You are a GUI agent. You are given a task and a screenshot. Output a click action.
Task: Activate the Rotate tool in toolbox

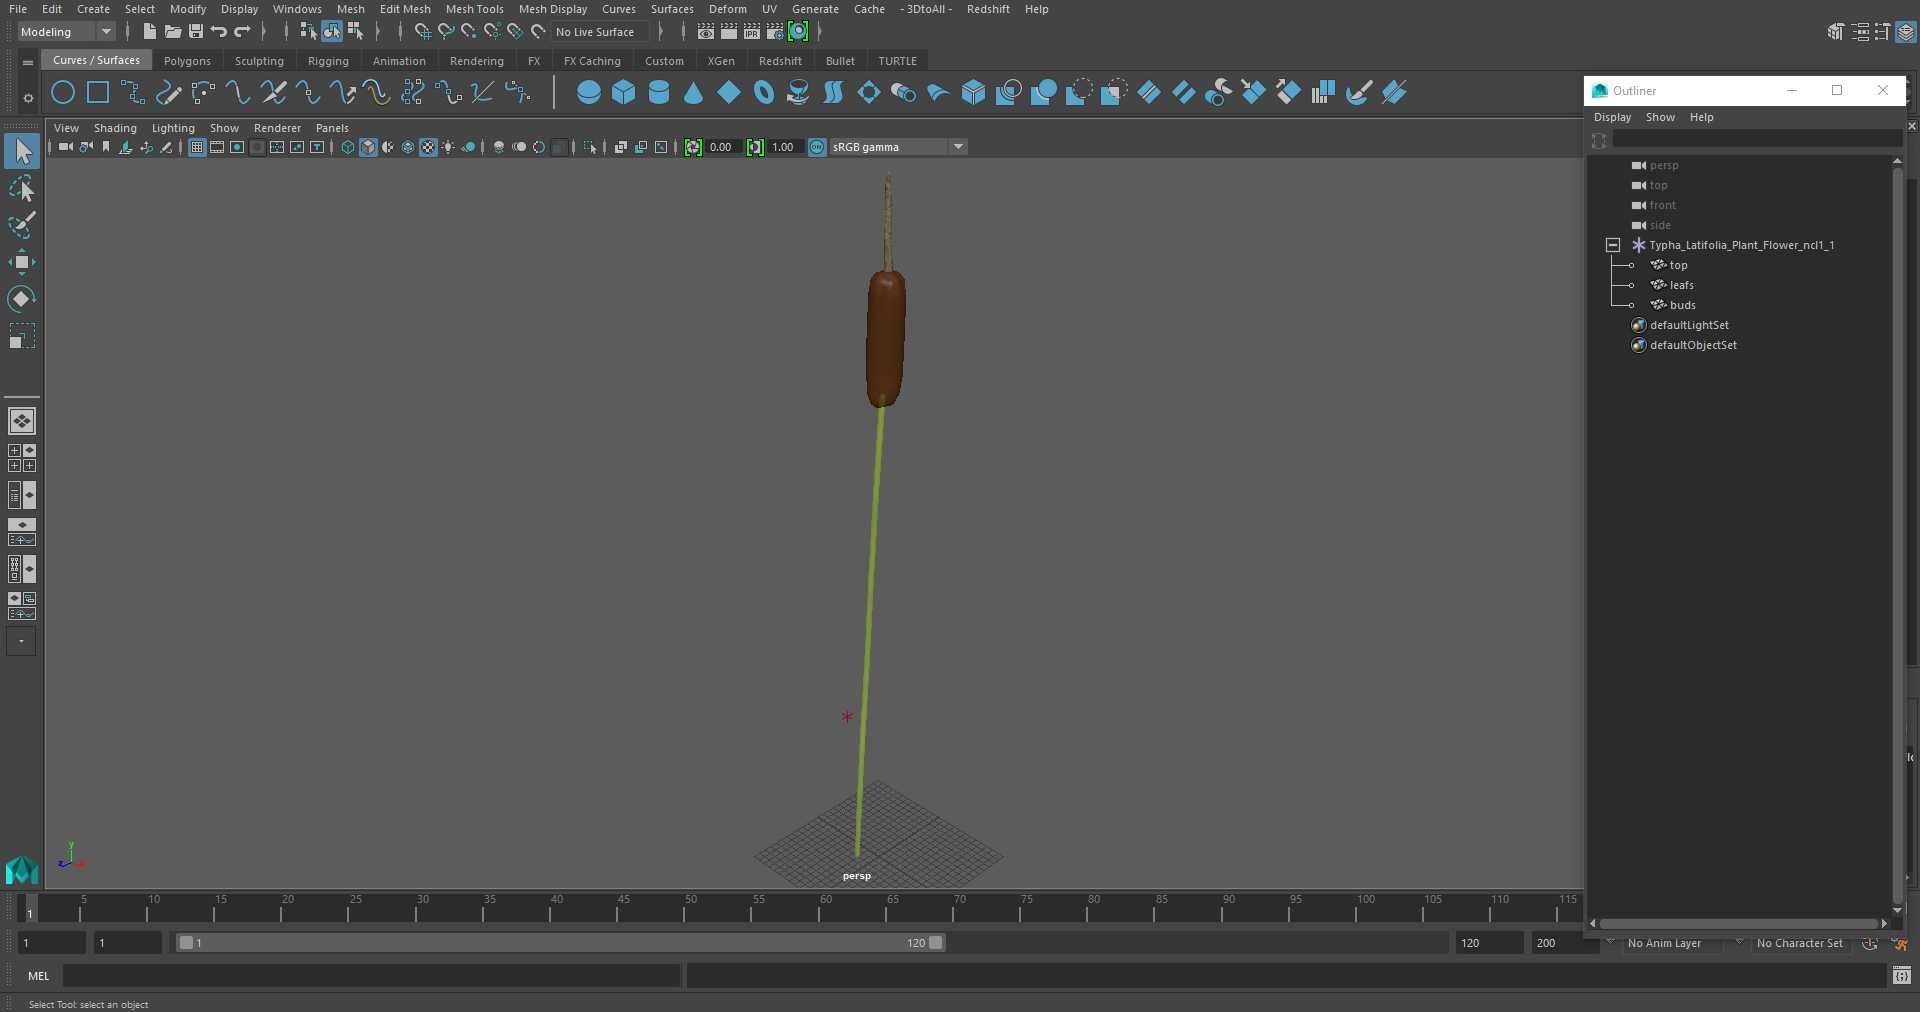tap(21, 299)
